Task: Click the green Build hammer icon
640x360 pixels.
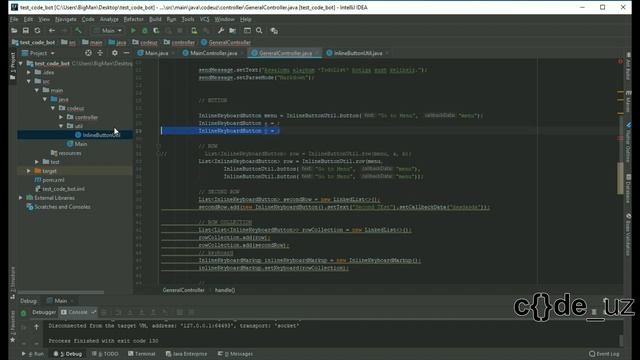Action: 78,31
